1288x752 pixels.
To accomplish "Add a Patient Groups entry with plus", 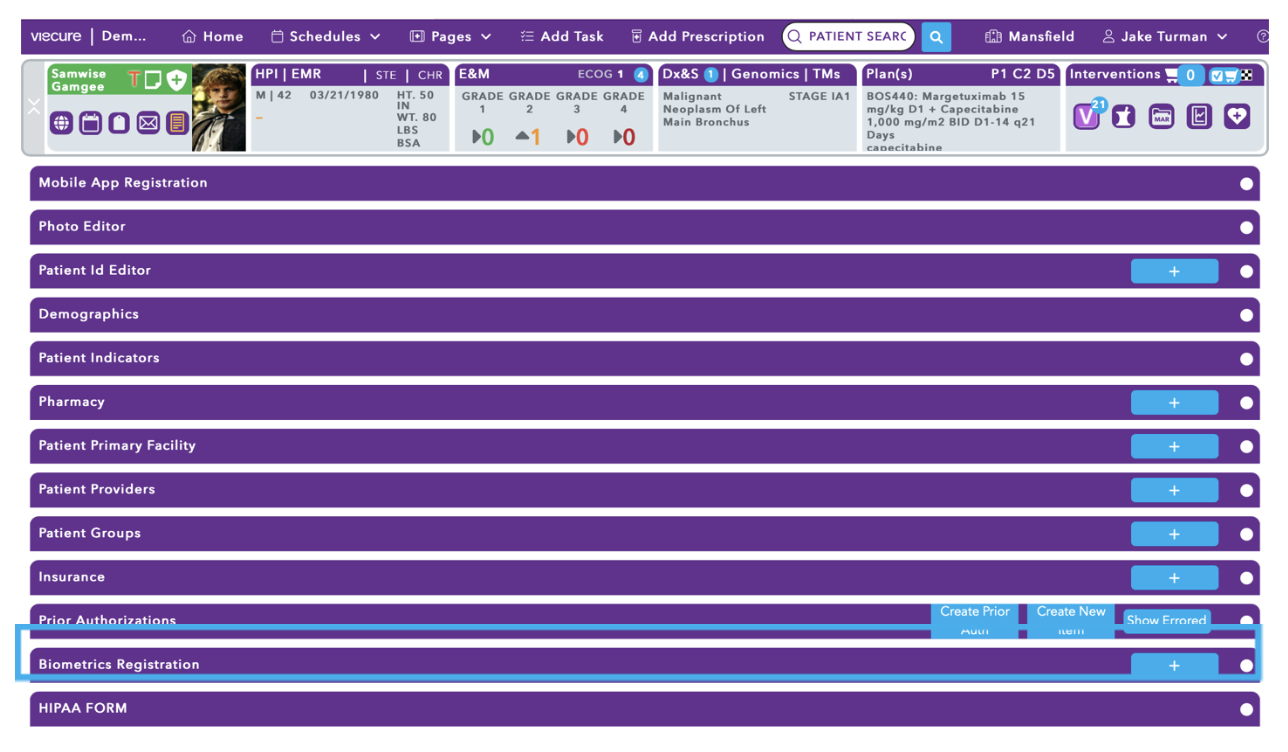I will pyautogui.click(x=1174, y=534).
